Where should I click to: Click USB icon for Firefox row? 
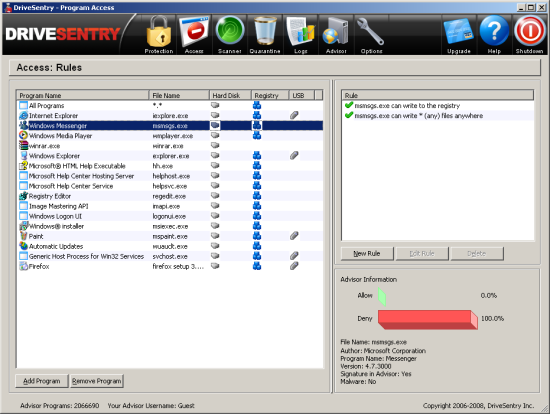point(294,266)
